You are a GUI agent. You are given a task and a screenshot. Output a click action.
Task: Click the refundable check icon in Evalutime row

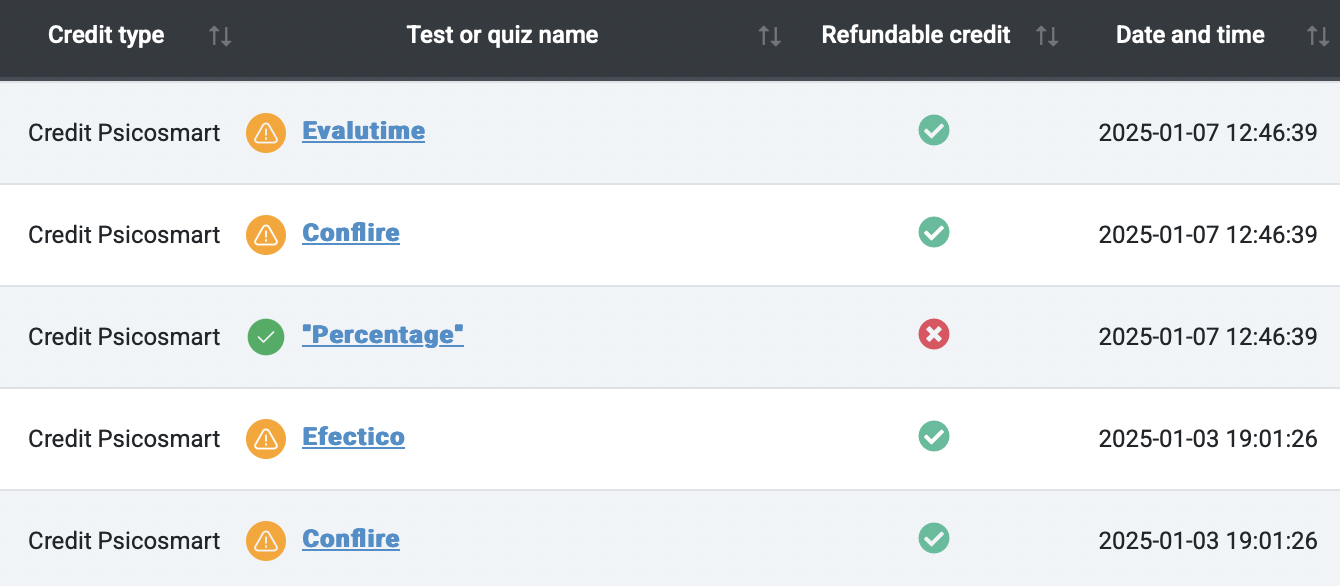[934, 130]
